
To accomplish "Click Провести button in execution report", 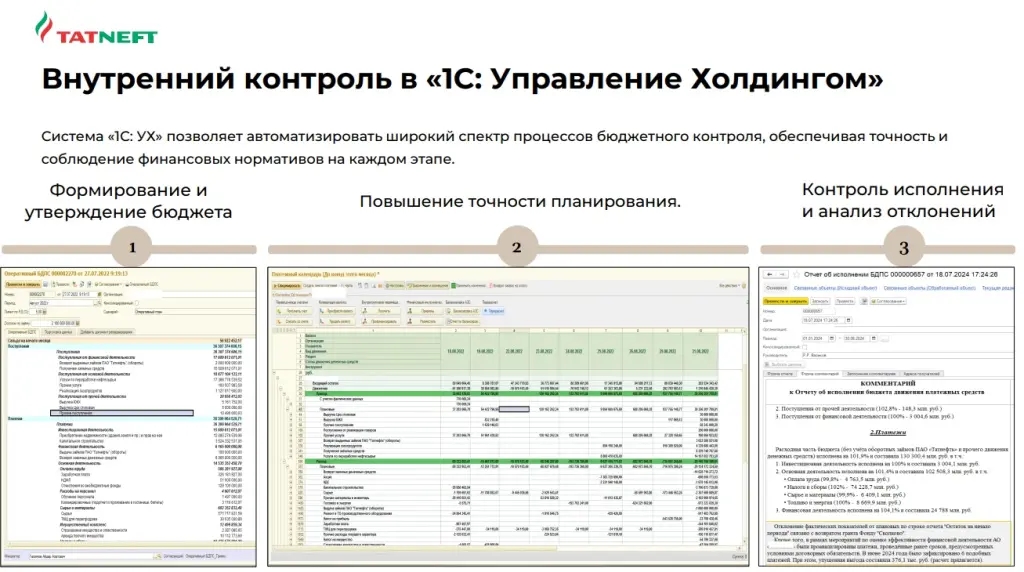I will point(844,301).
